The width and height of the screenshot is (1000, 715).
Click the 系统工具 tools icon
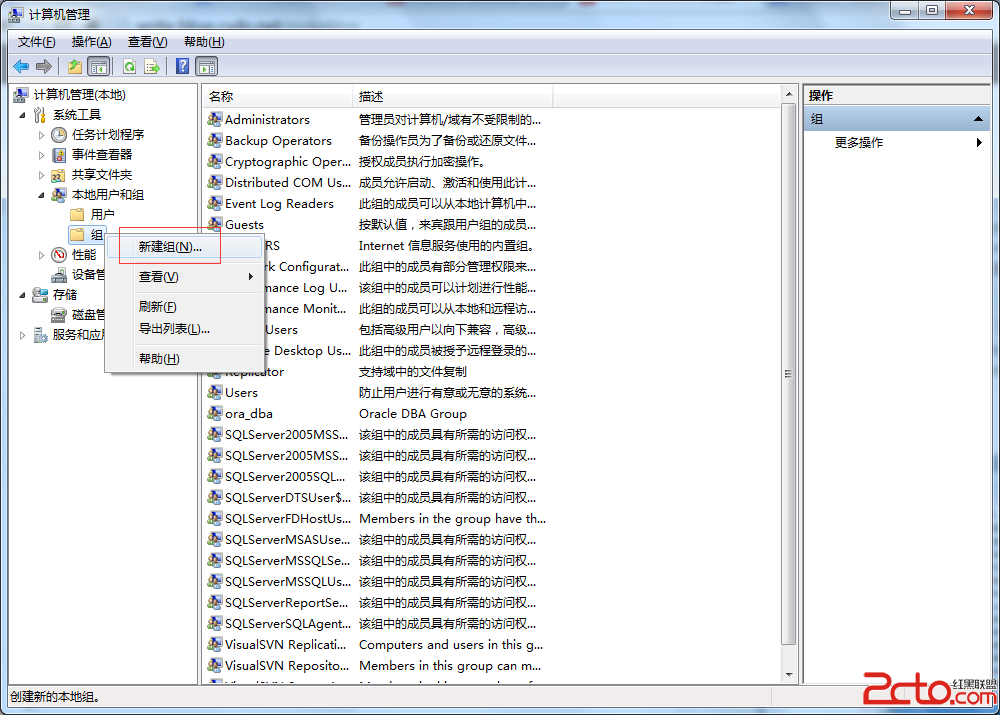[40, 115]
